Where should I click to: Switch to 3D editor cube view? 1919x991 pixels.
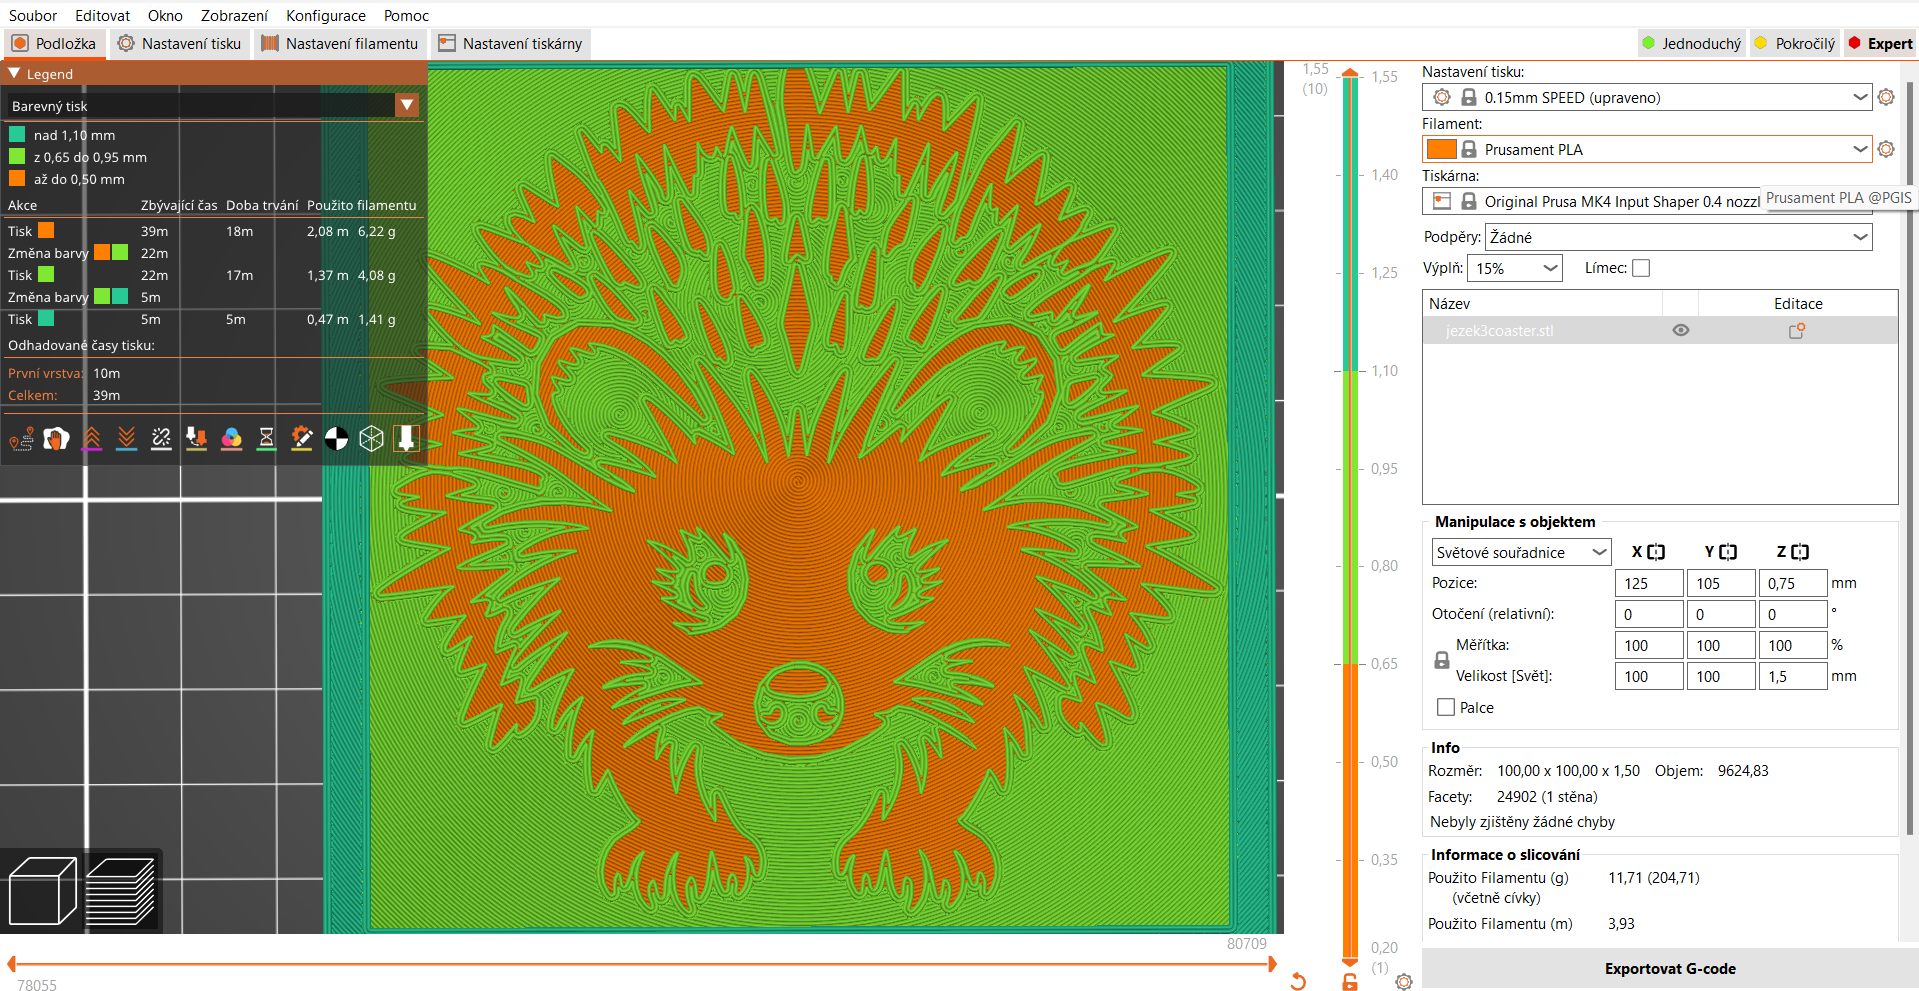point(42,891)
